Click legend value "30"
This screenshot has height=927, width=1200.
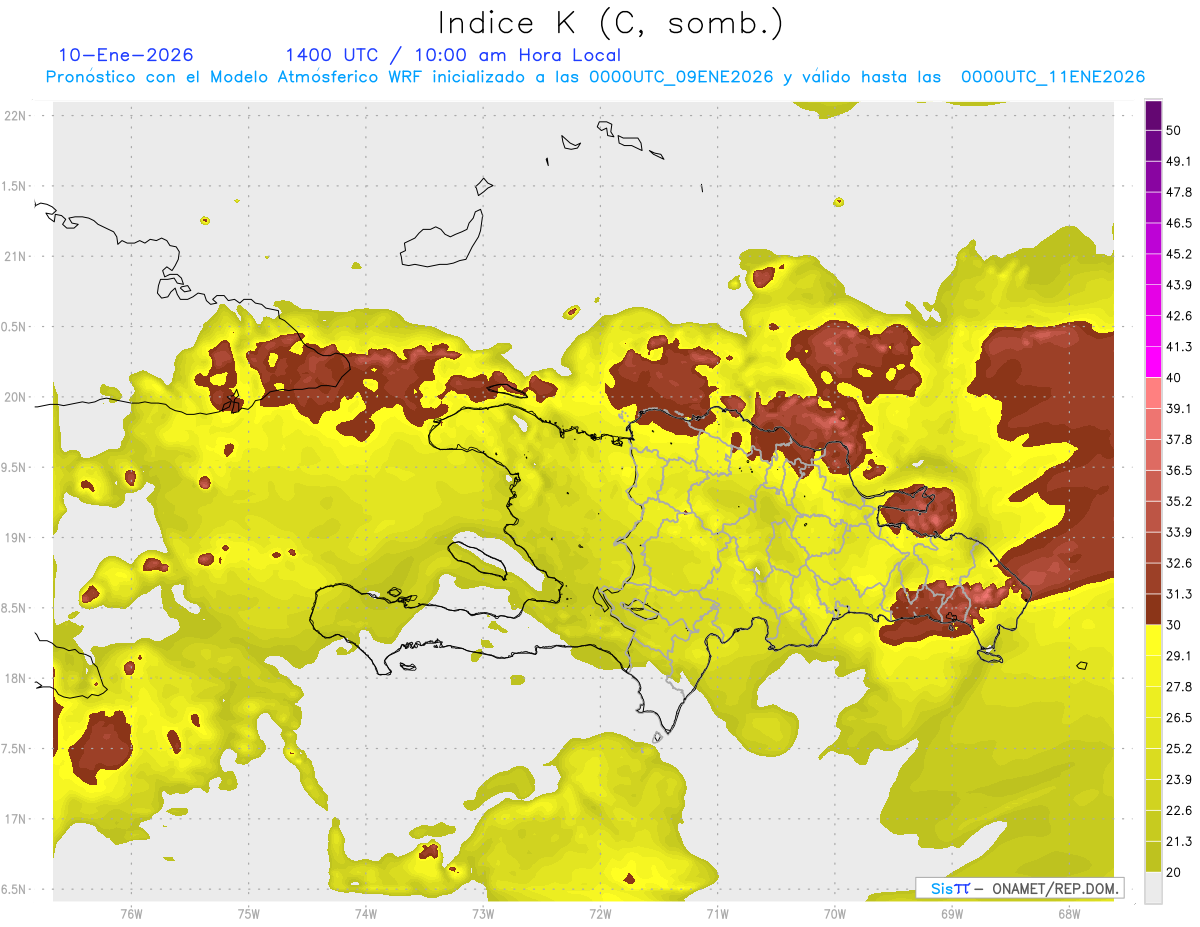[1174, 625]
